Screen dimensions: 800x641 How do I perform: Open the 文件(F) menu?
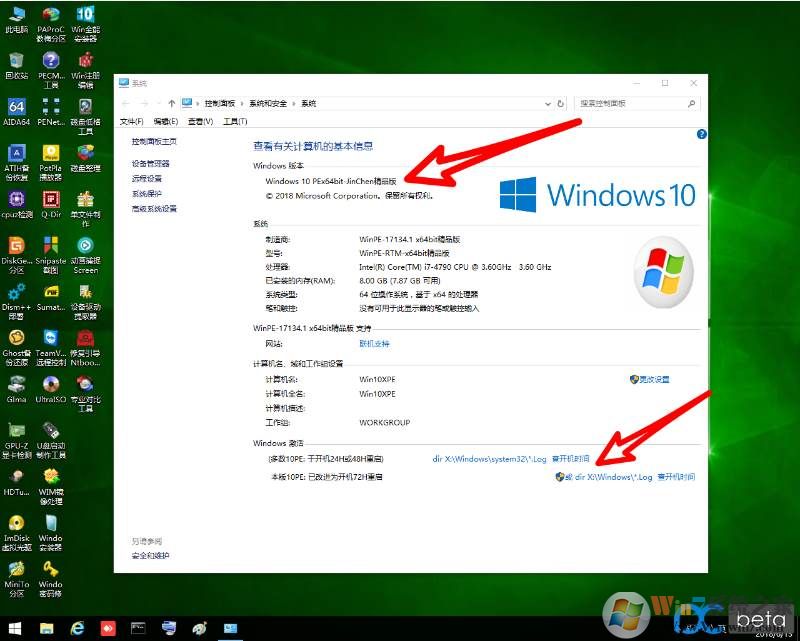click(131, 121)
